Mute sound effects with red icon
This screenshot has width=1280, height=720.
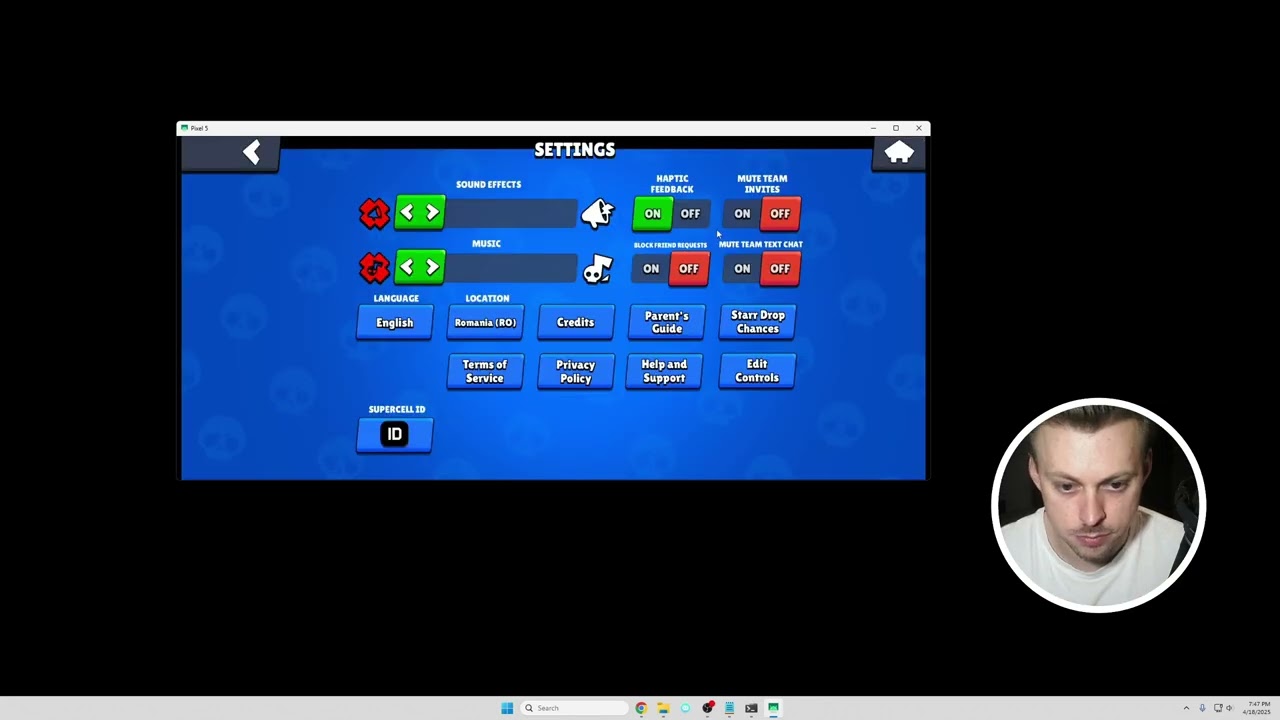(x=374, y=213)
